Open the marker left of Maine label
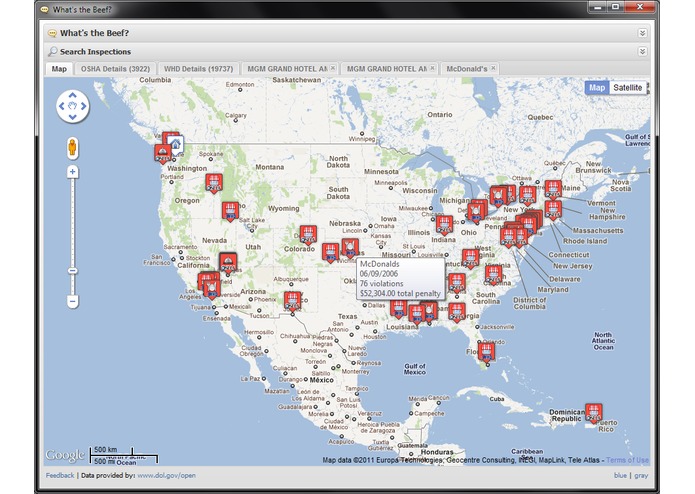The image size is (695, 494). (553, 190)
